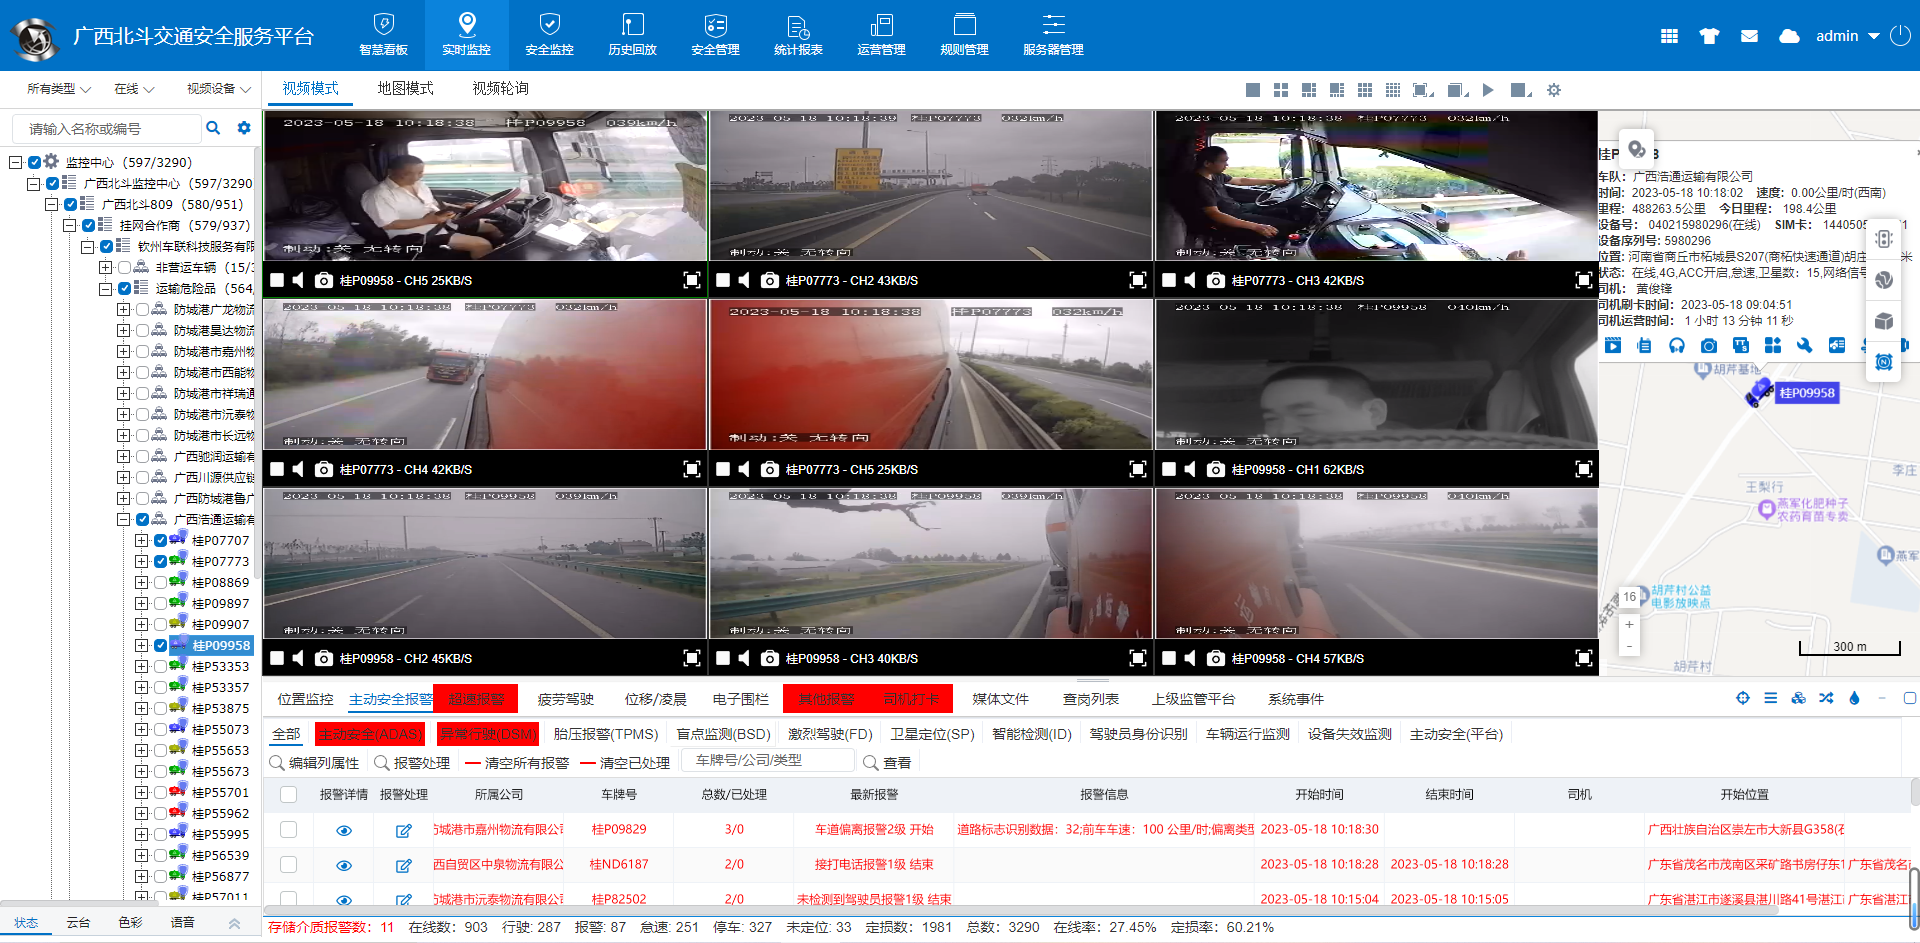This screenshot has width=1920, height=943.
Task: Fullscreen the 桂P07773 - CH3 video
Action: pyautogui.click(x=1584, y=280)
